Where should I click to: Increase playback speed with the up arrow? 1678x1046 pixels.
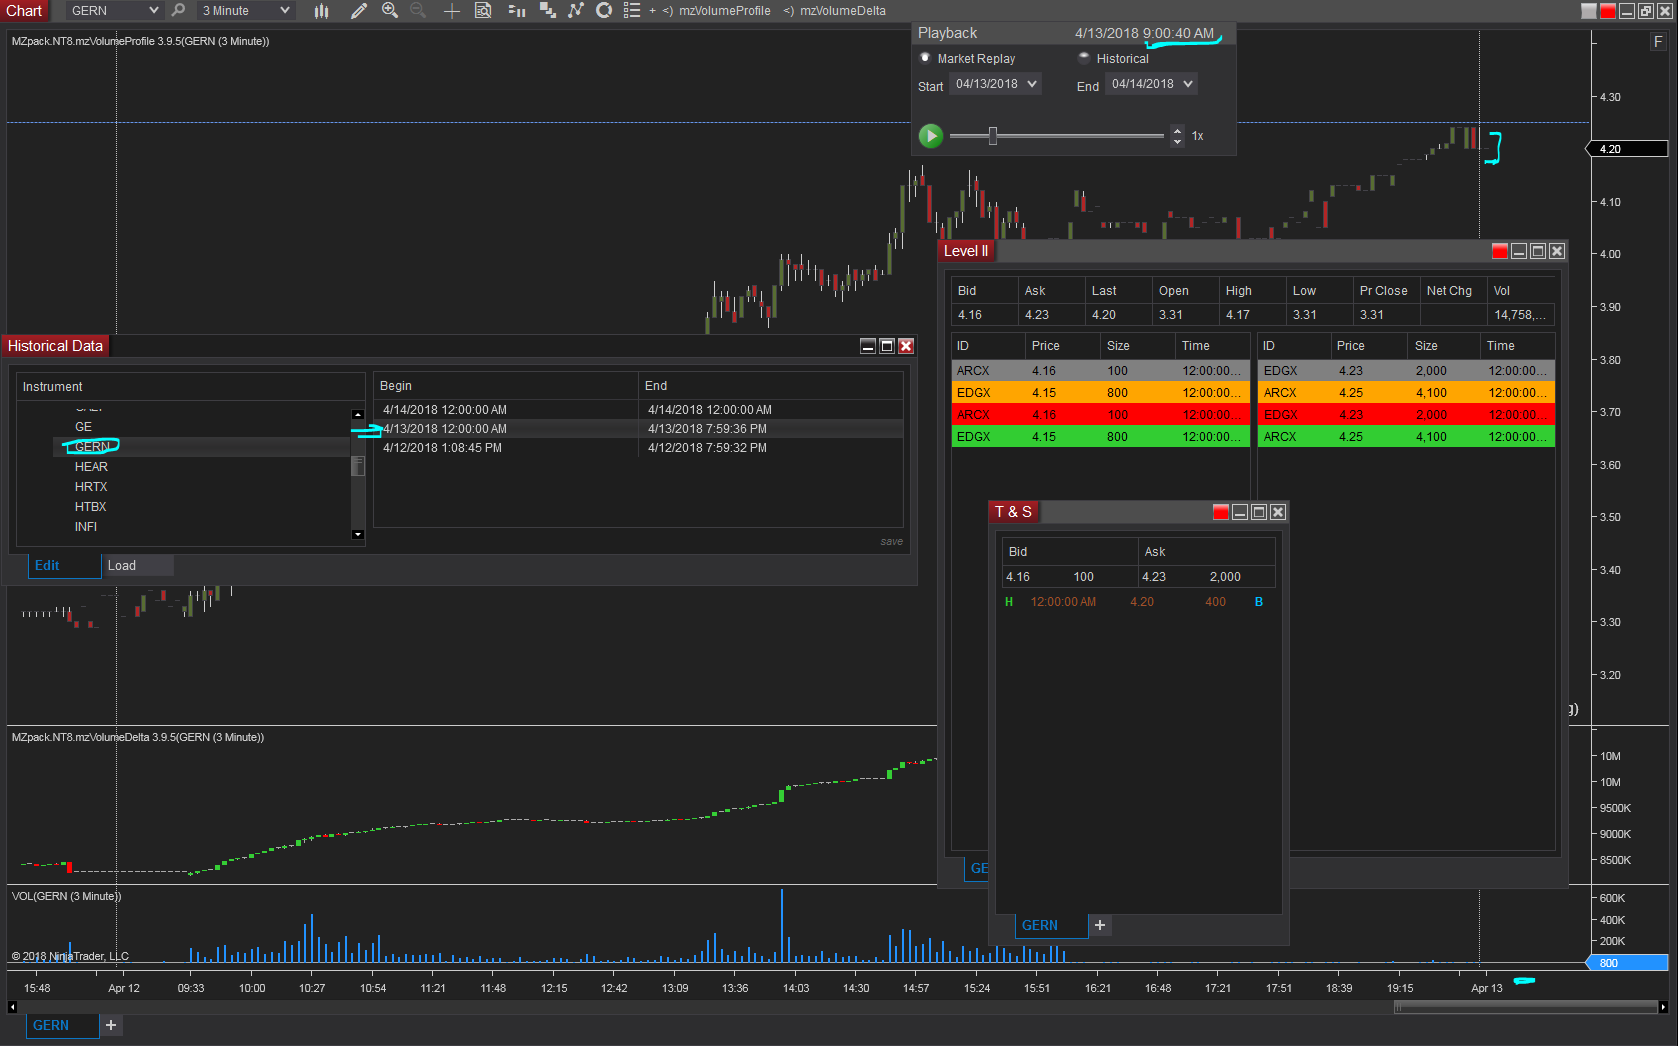[x=1177, y=131]
